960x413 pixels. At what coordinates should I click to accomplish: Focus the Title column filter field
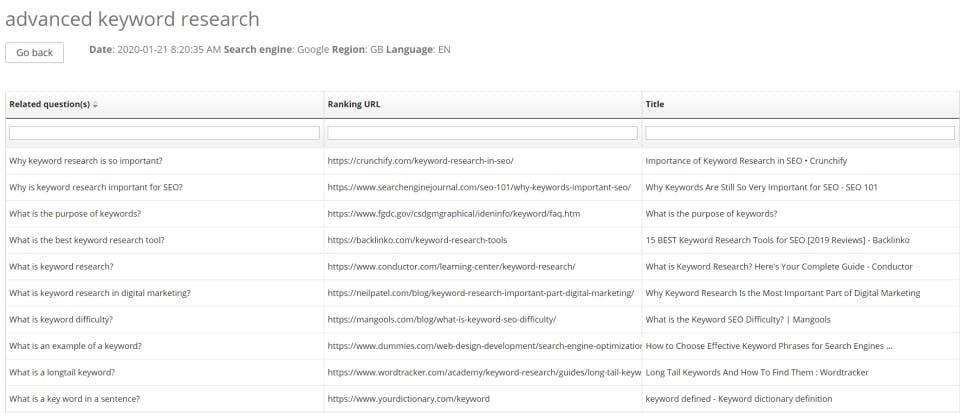point(800,133)
